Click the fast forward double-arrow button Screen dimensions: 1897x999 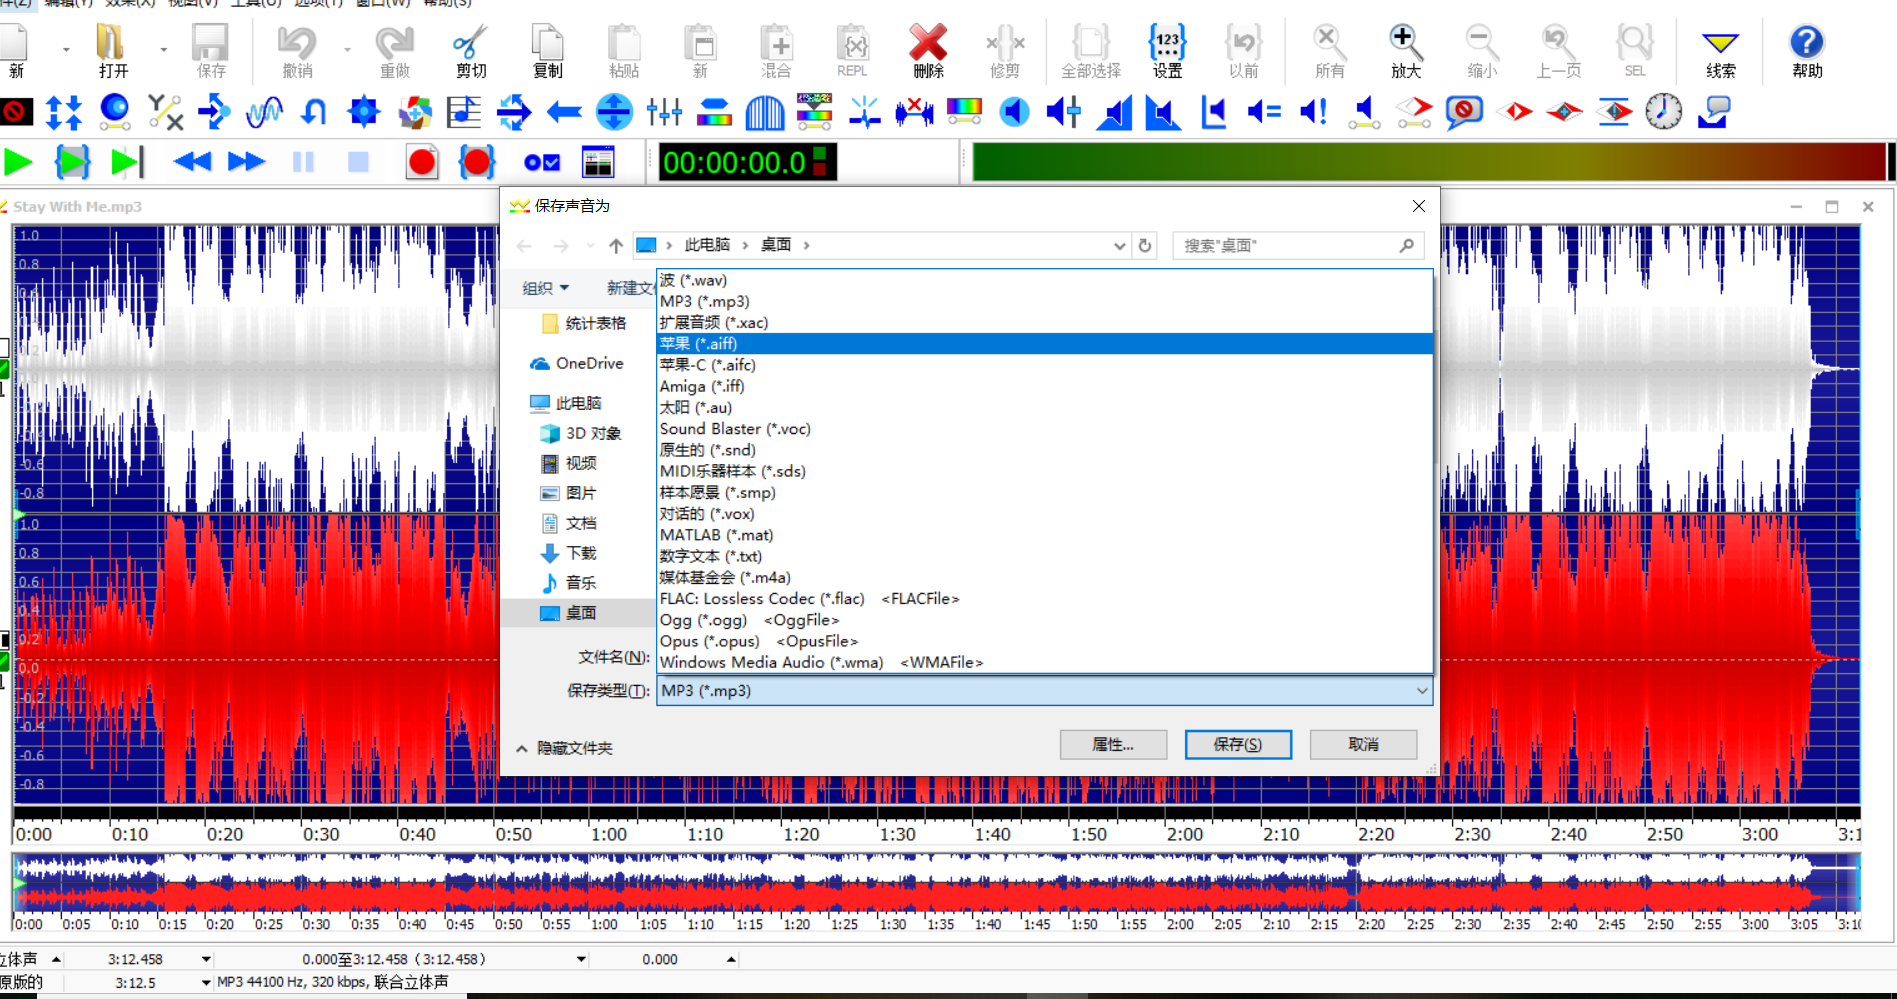[x=246, y=162]
